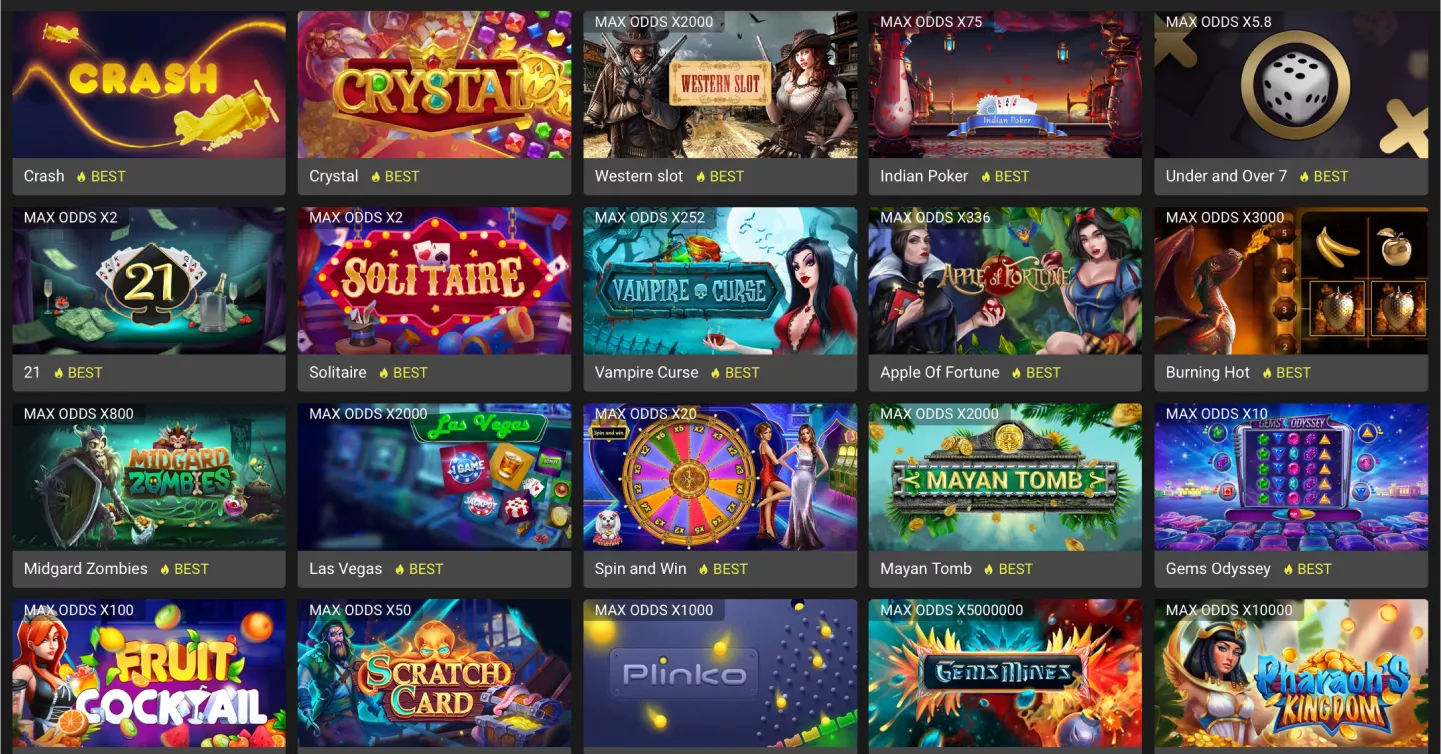
Task: Open the Burning Hot game thumbnail
Action: click(1291, 281)
